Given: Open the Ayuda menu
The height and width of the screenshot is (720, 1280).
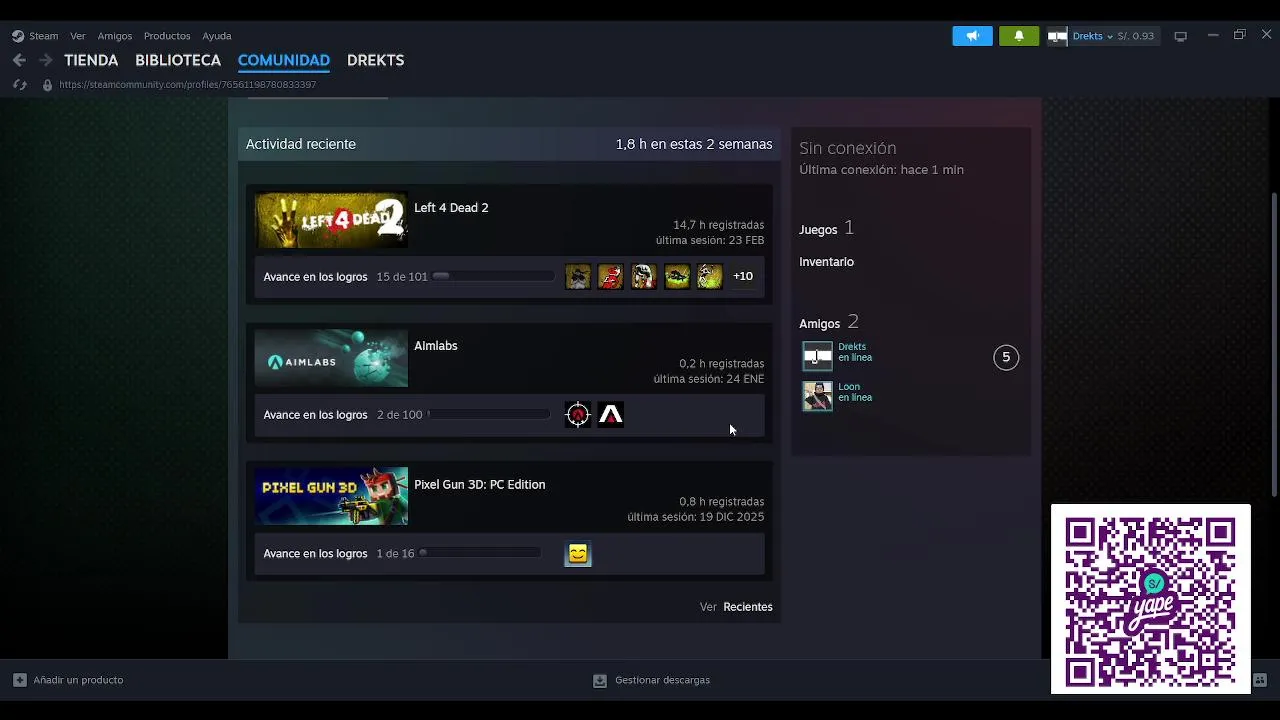Looking at the screenshot, I should (217, 36).
